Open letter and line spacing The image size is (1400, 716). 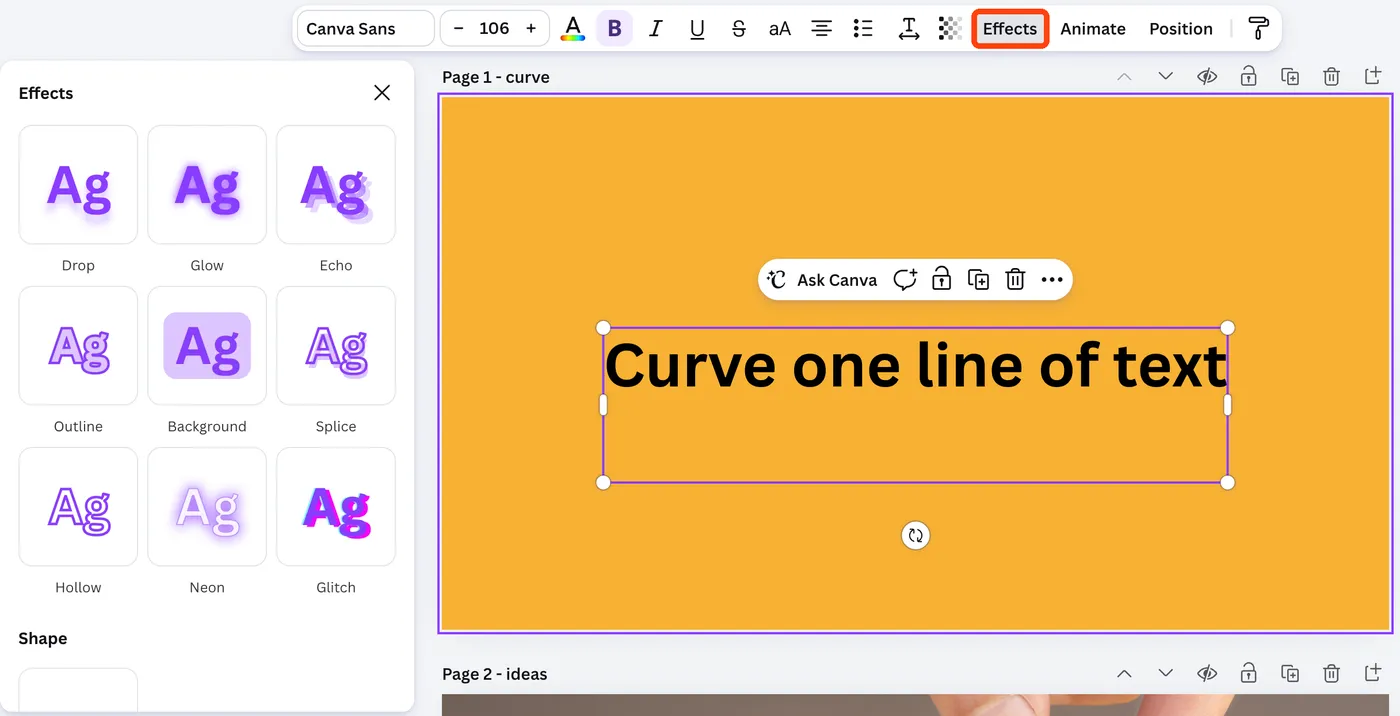[x=908, y=28]
